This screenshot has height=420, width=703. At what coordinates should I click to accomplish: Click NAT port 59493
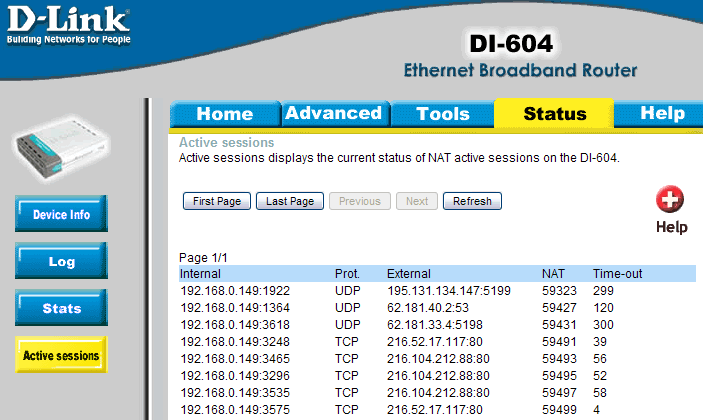tap(559, 359)
